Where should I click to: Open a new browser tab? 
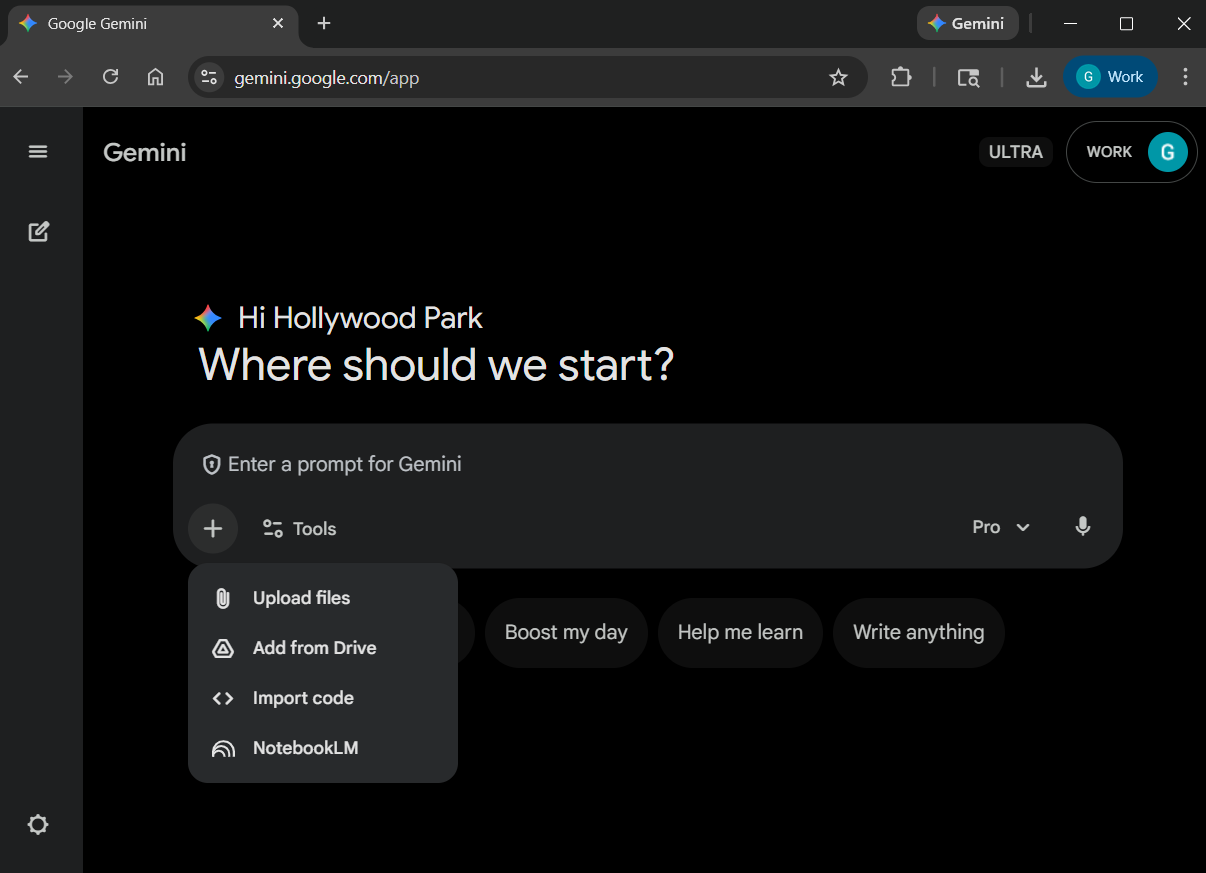point(324,23)
